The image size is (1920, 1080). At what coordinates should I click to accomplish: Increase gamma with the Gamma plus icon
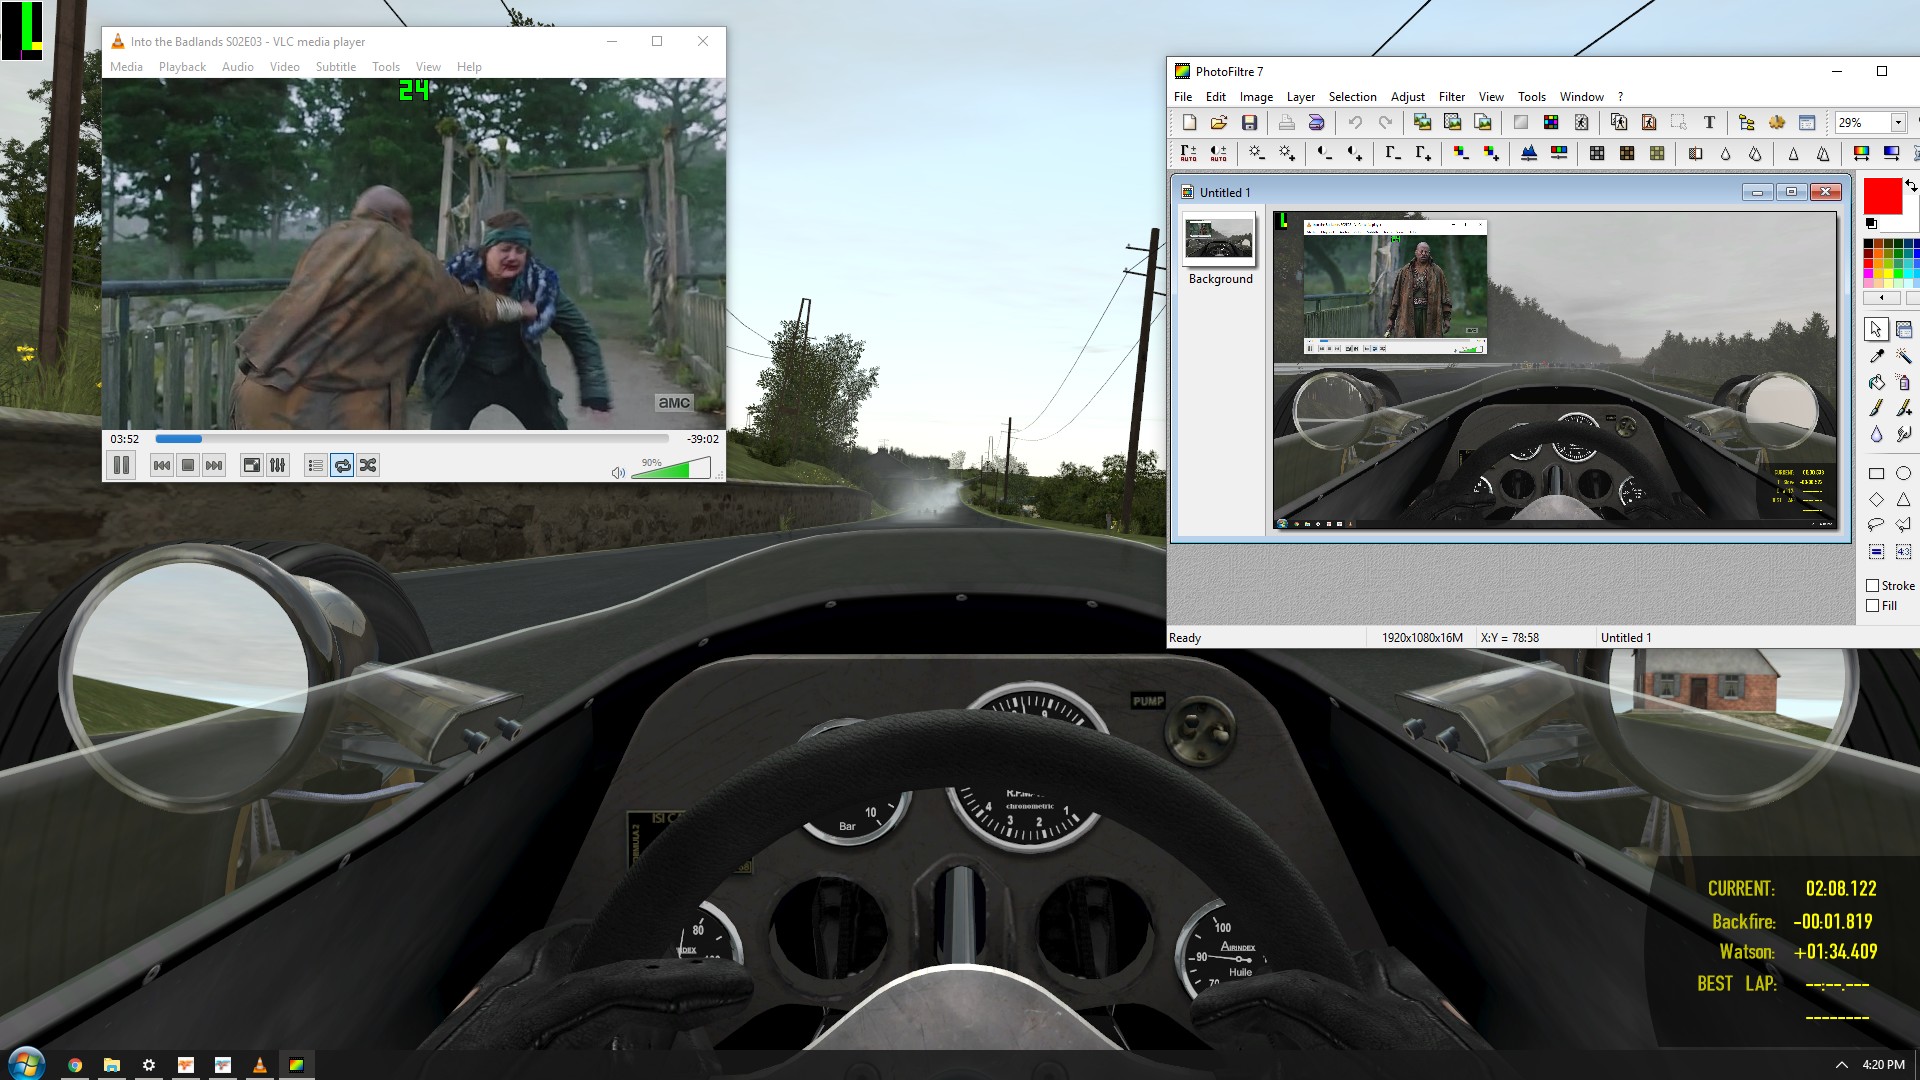tap(1422, 153)
